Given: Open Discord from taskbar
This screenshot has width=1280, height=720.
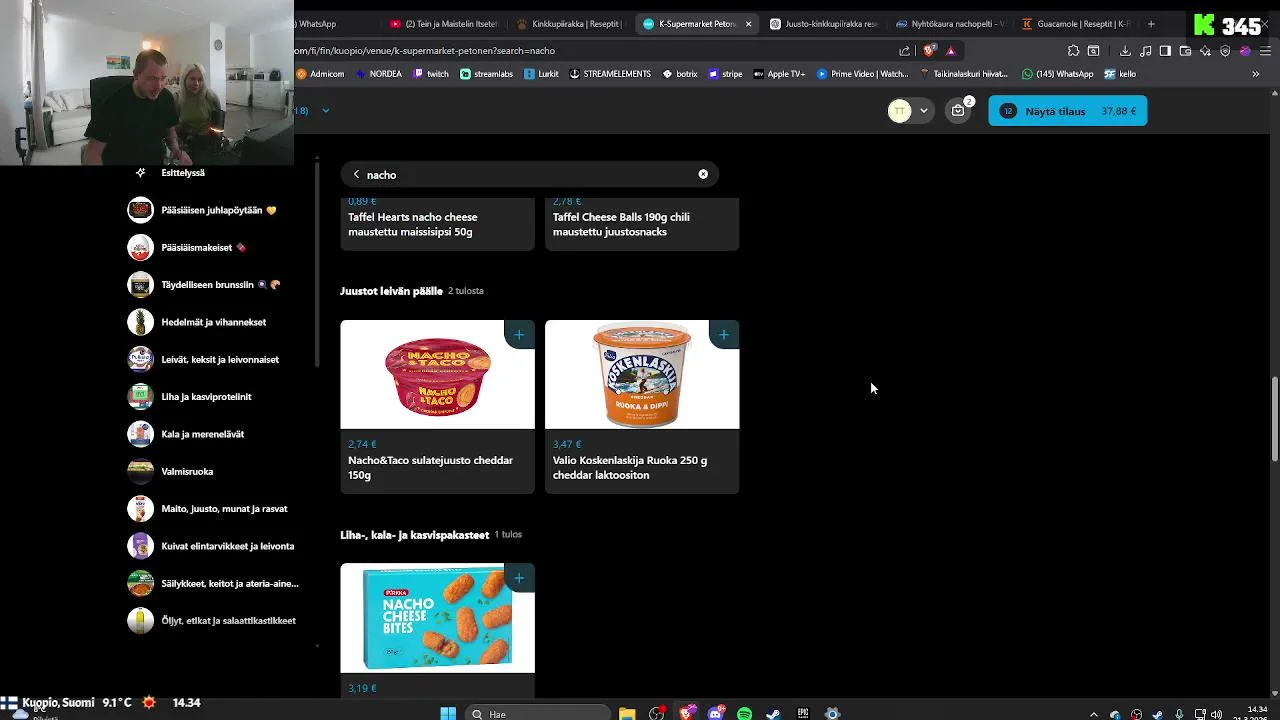Looking at the screenshot, I should pos(715,714).
